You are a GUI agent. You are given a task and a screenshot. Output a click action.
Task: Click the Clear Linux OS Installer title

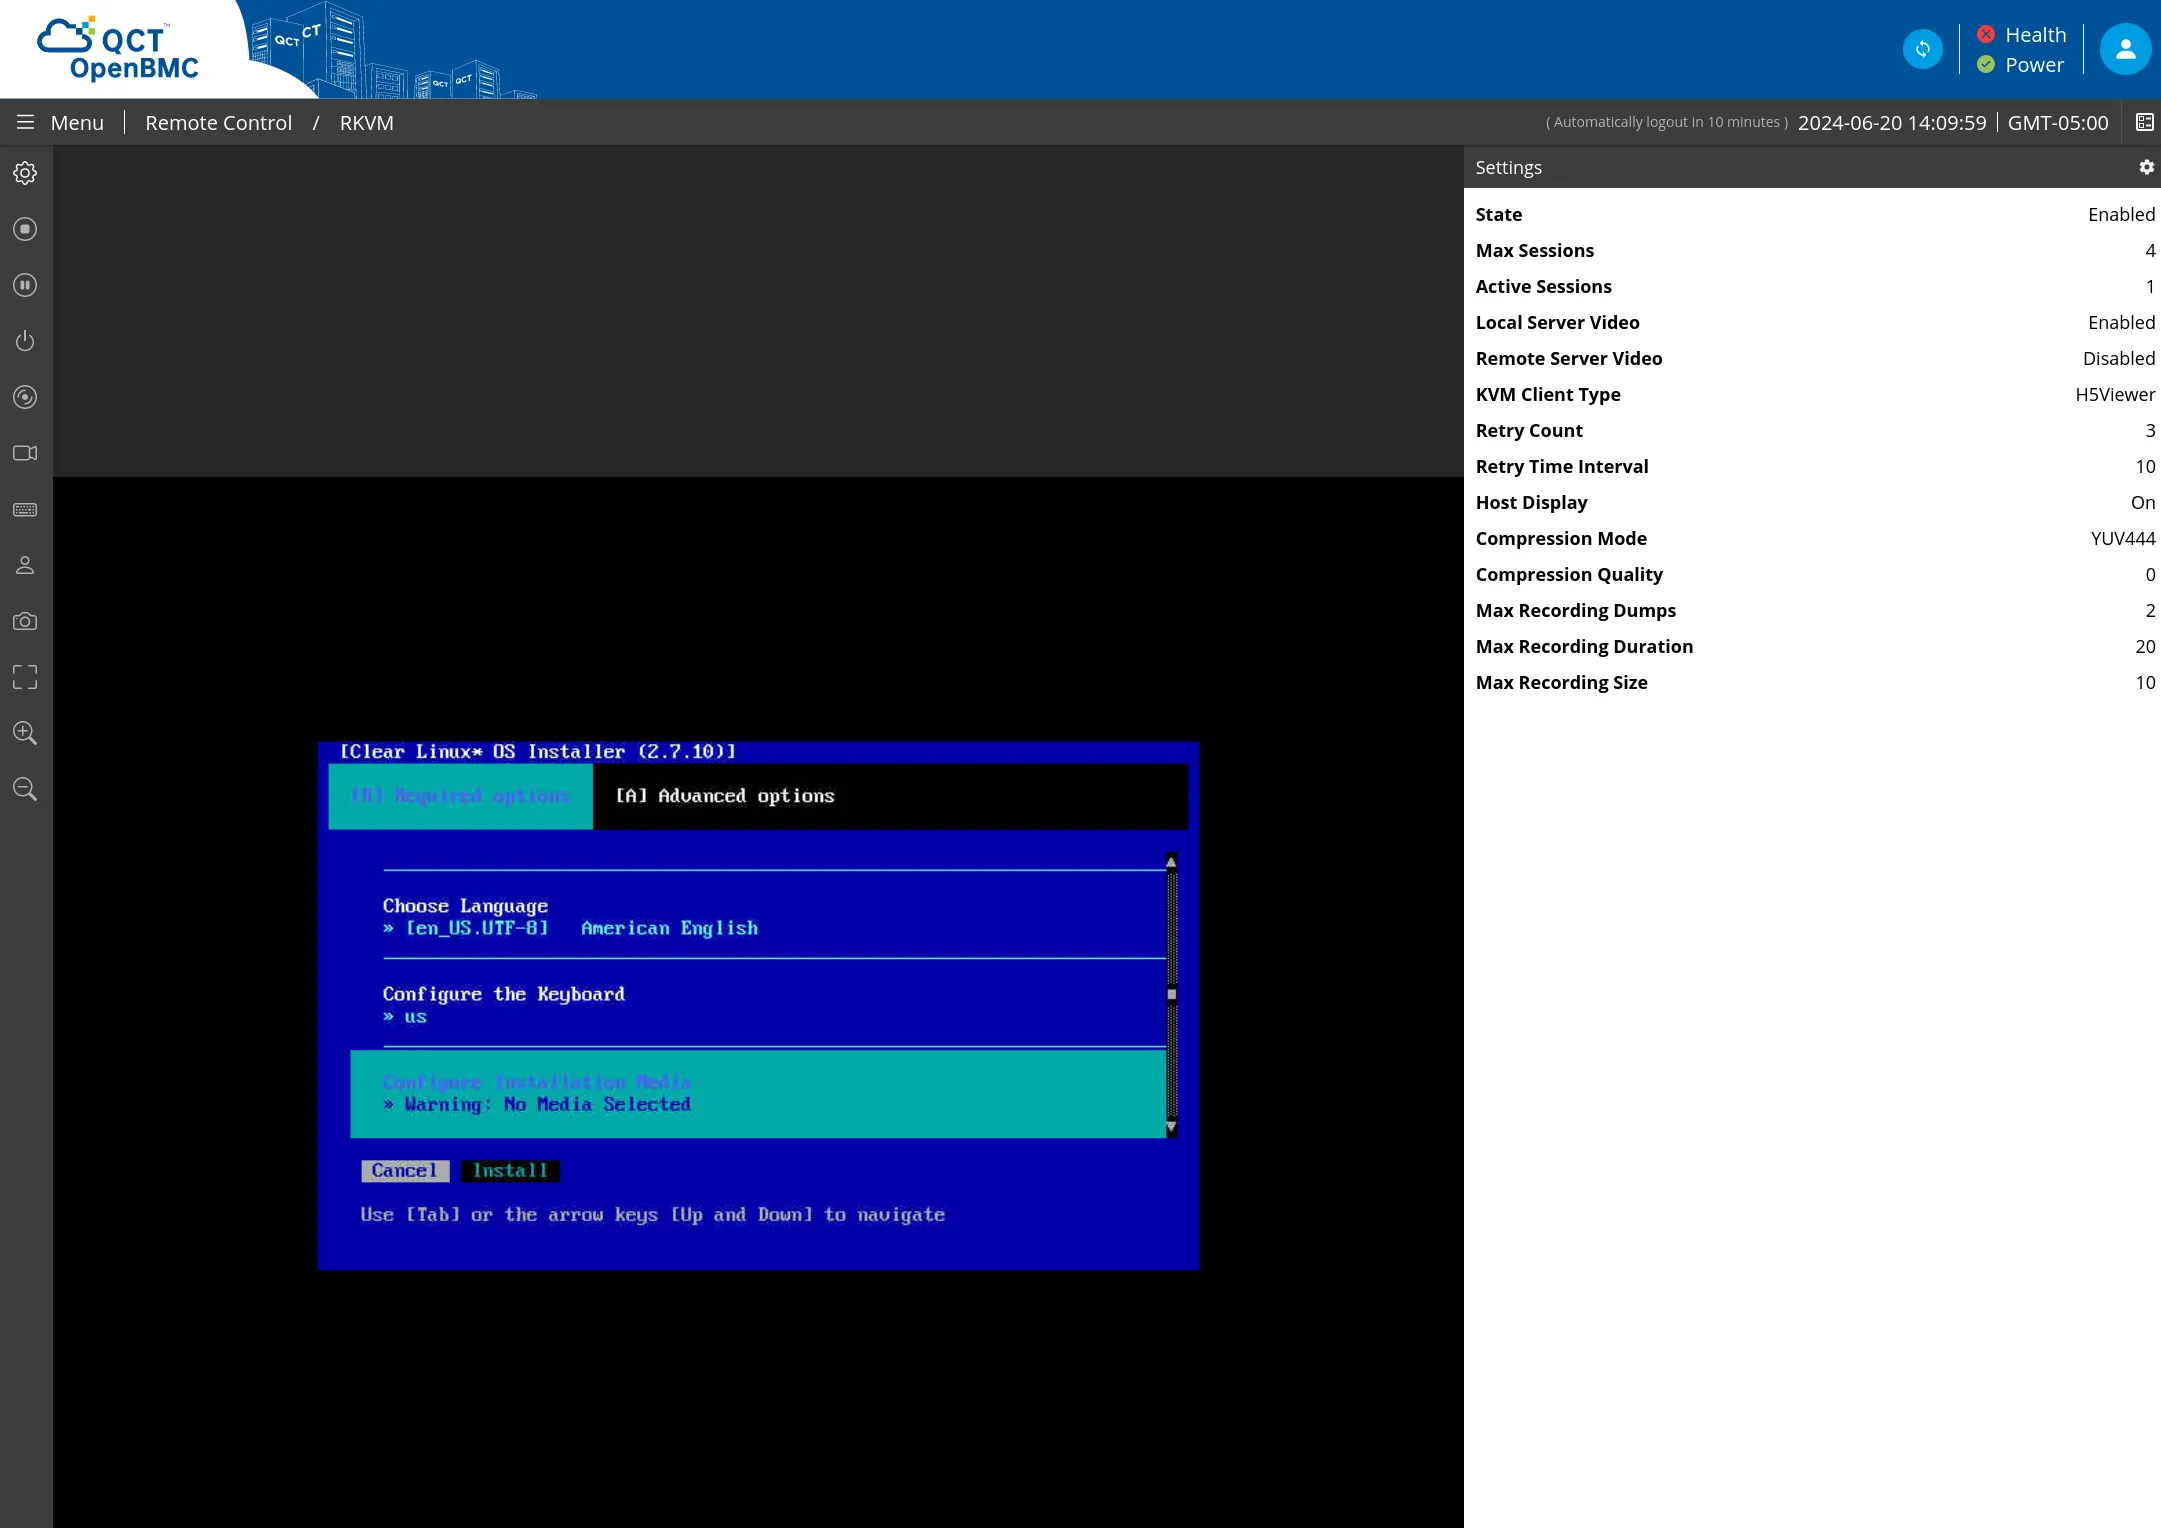pos(538,751)
